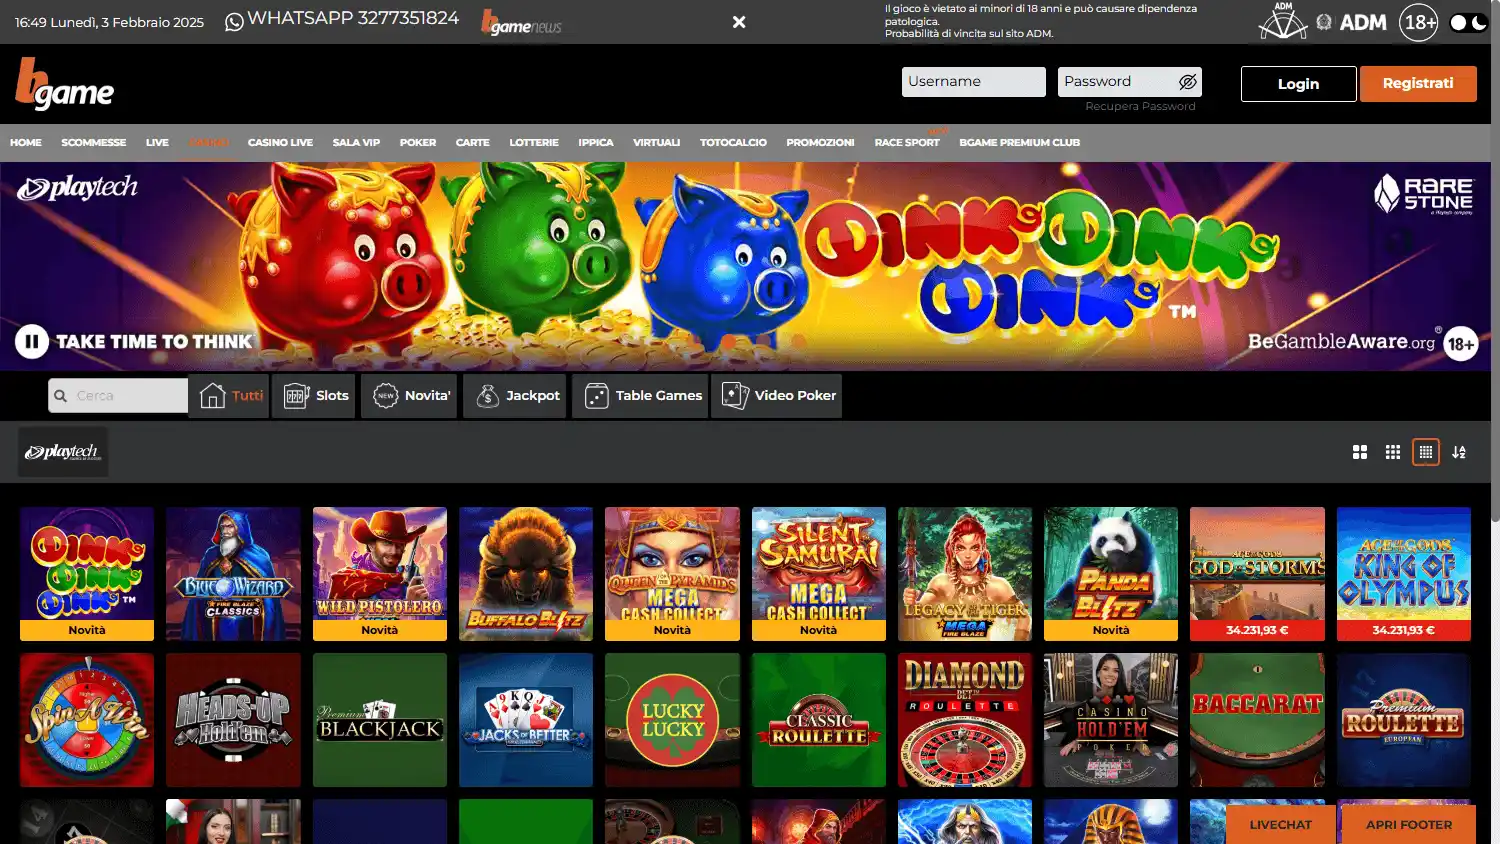
Task: Open Age of the Gods God of Storms
Action: (x=1257, y=573)
